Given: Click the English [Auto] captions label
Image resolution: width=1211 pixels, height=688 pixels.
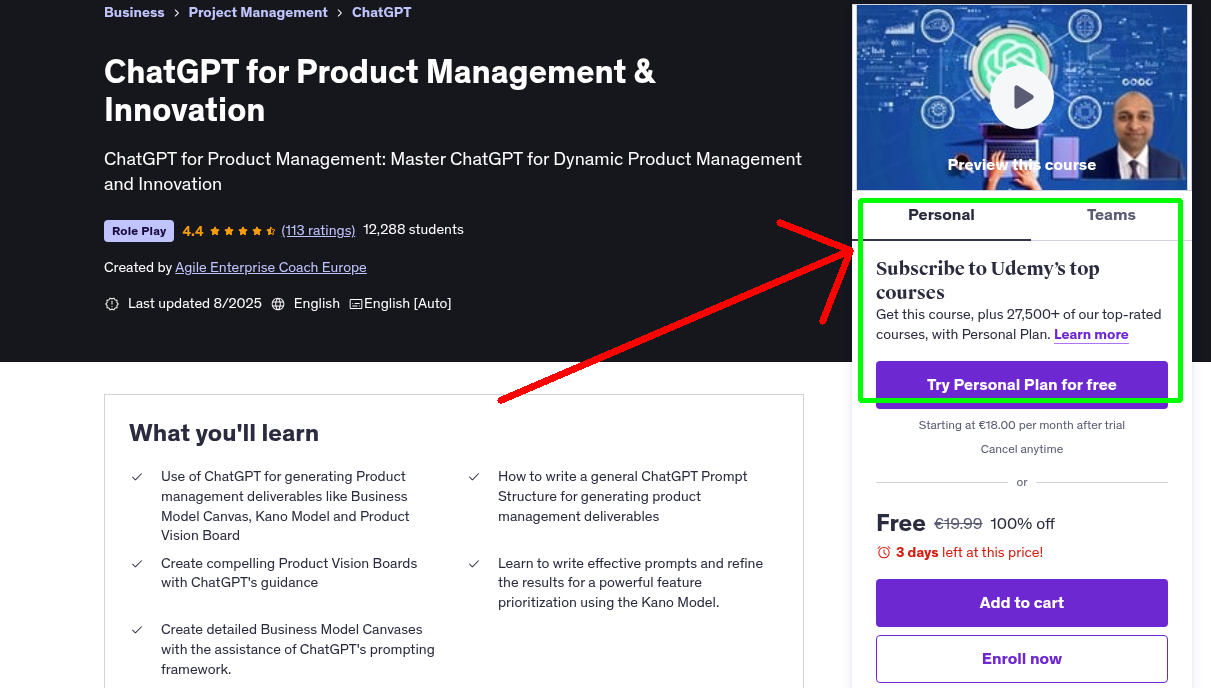Looking at the screenshot, I should click(408, 303).
